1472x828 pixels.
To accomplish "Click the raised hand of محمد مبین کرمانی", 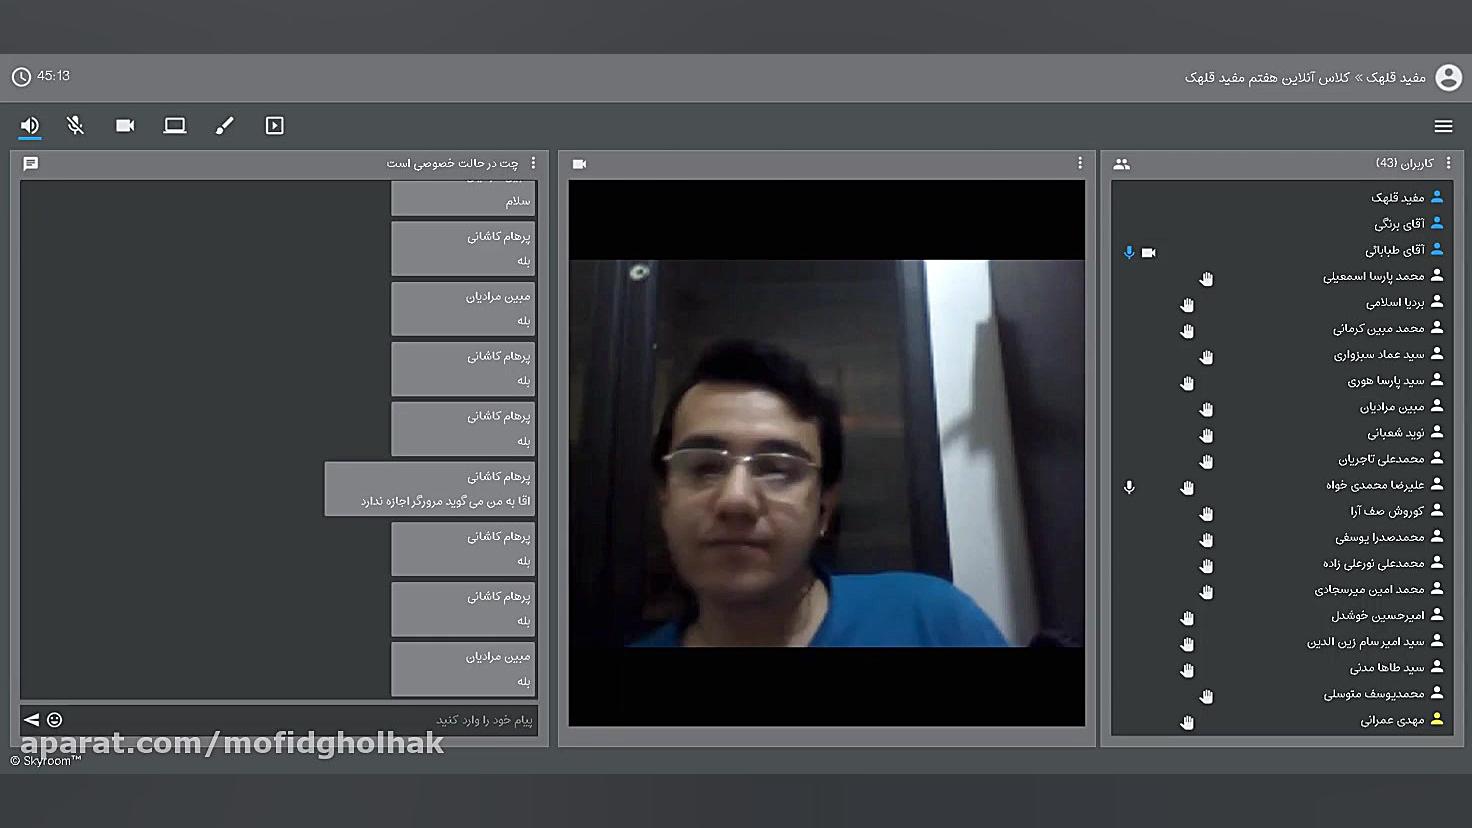I will 1187,331.
